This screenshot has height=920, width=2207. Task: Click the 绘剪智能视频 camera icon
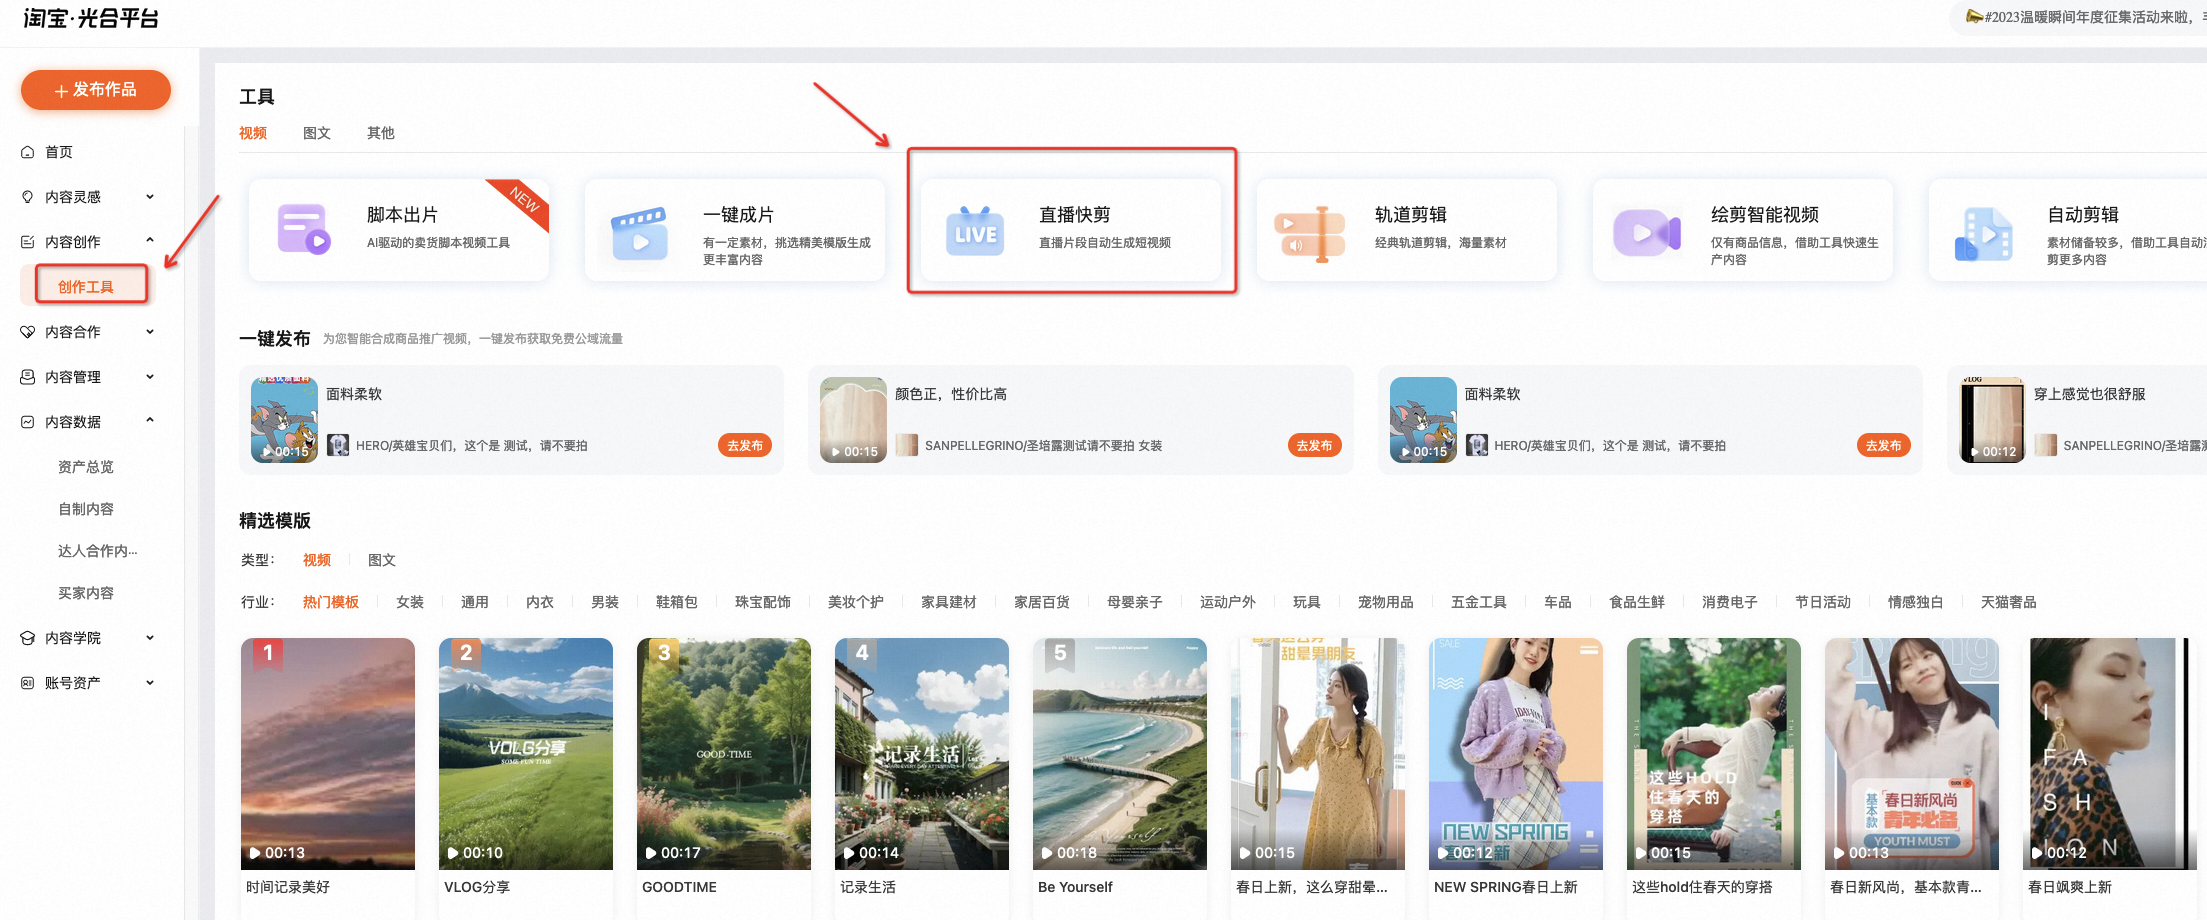coord(1647,233)
